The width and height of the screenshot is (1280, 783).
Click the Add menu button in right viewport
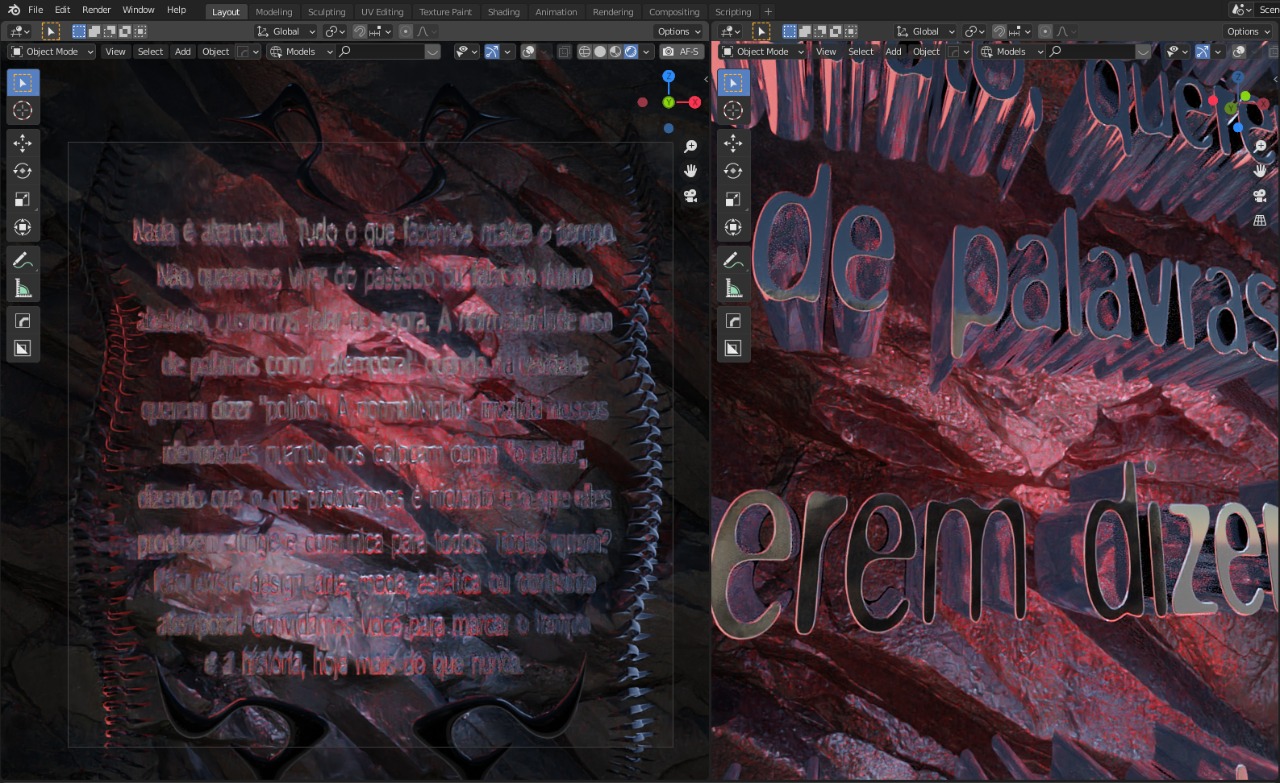[x=893, y=52]
